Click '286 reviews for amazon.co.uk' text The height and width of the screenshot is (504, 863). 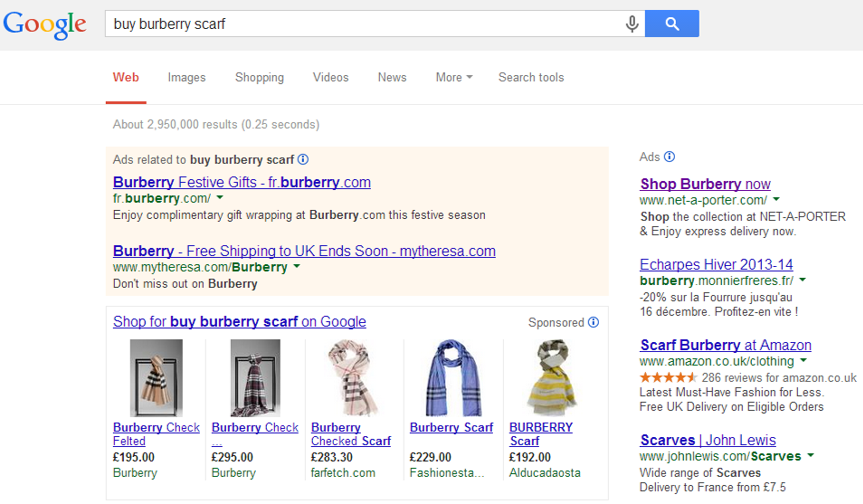point(779,377)
